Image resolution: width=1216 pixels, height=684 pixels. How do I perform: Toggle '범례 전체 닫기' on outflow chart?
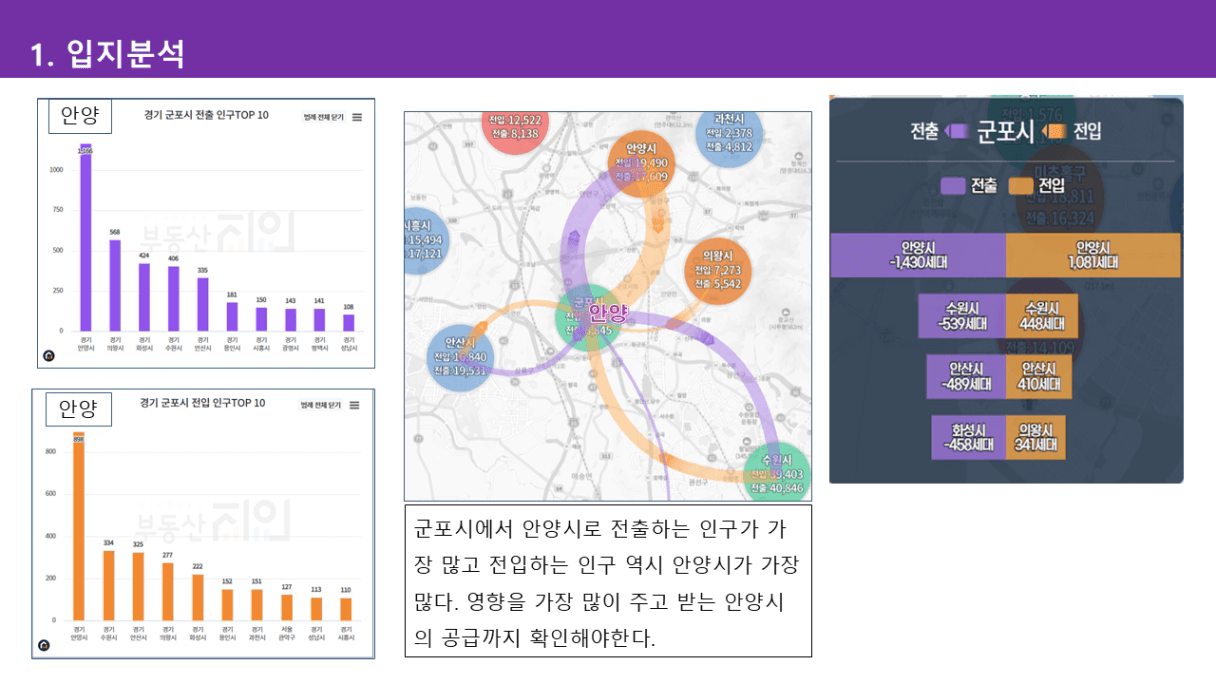pos(323,117)
